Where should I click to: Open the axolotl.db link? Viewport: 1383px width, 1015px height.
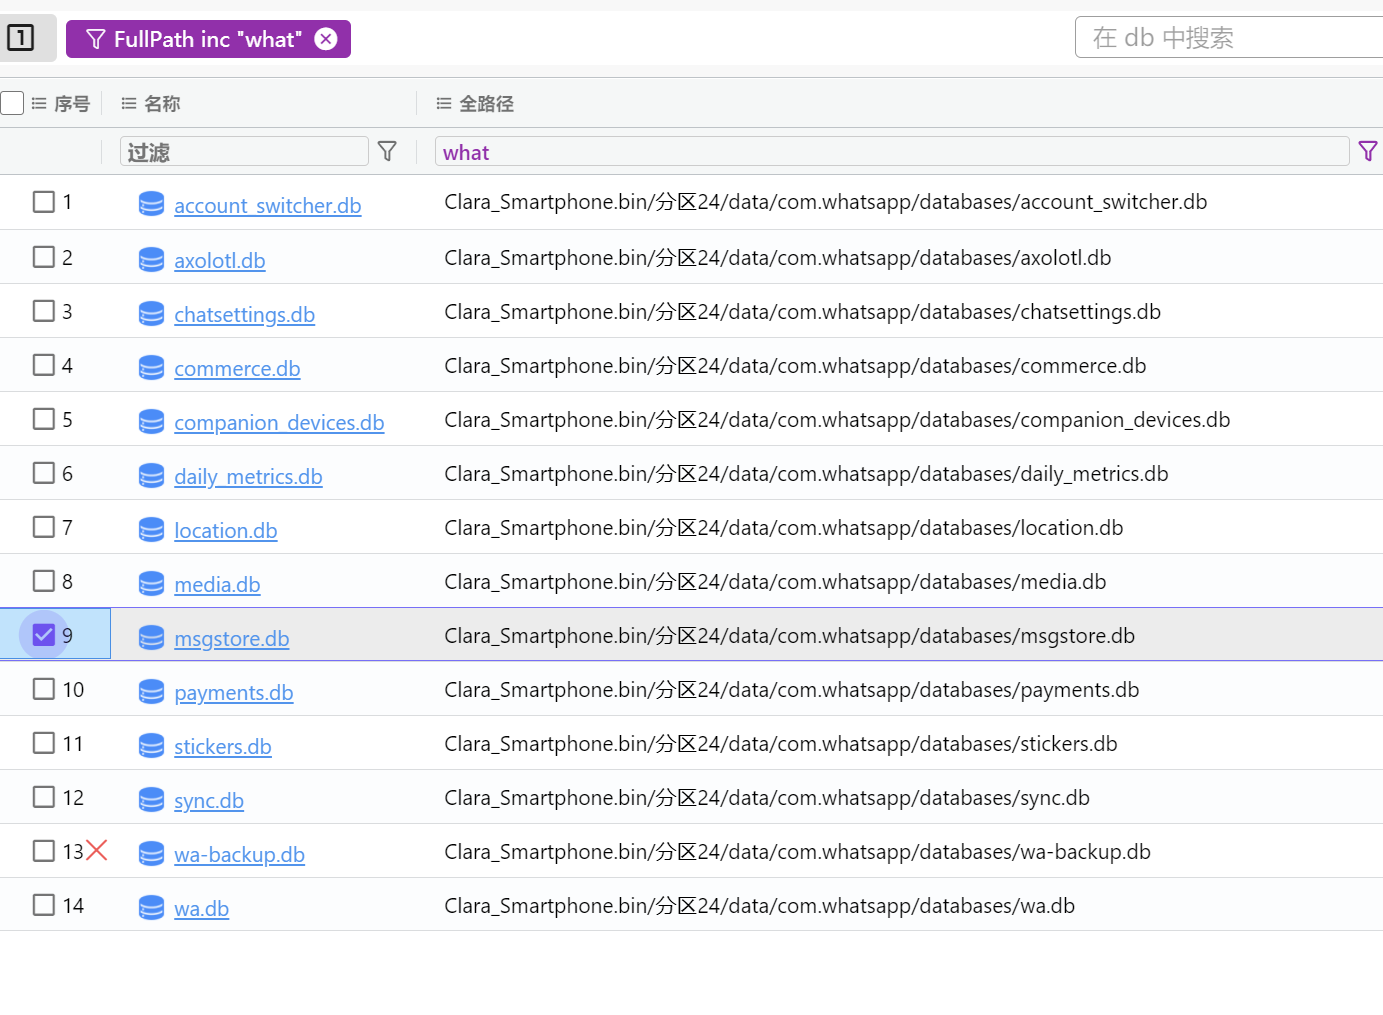click(219, 260)
